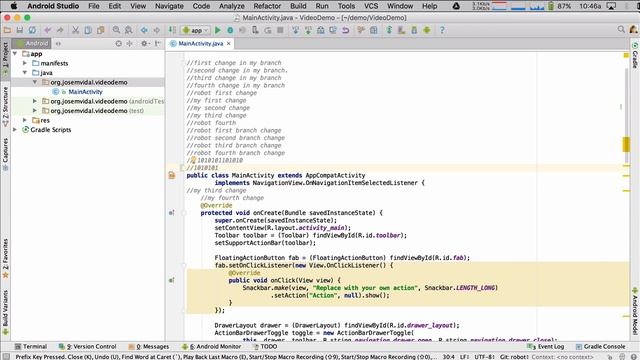This screenshot has width=640, height=360.
Task: Open the File menu
Action: click(93, 6)
